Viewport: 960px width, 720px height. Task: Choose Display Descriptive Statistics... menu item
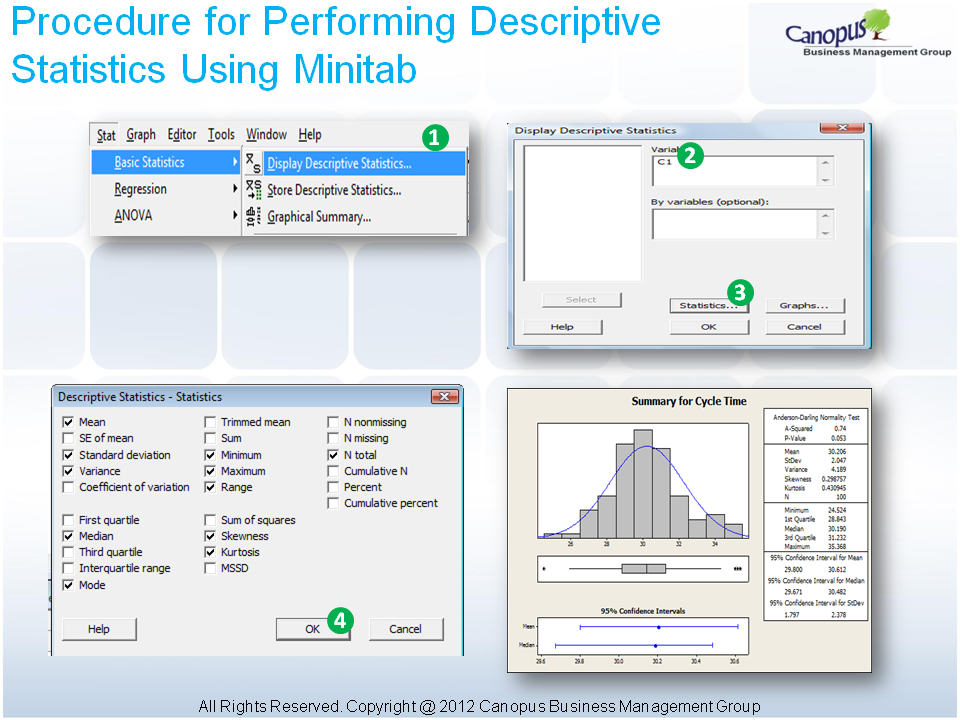click(355, 163)
